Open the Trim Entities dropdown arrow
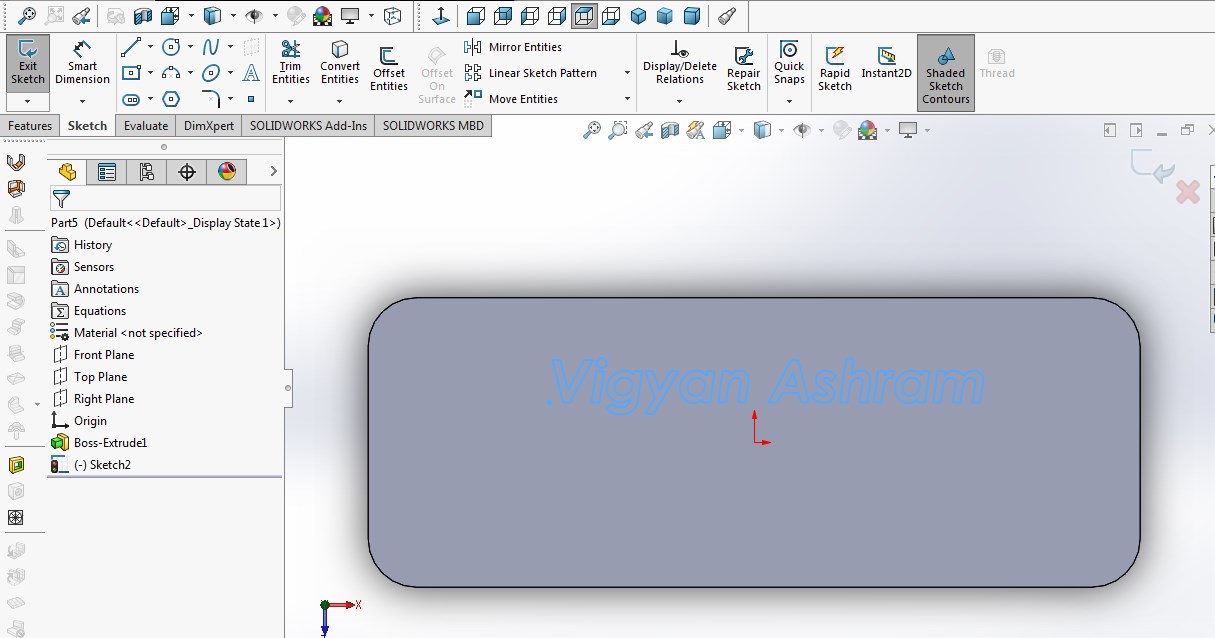Image resolution: width=1215 pixels, height=638 pixels. (291, 102)
